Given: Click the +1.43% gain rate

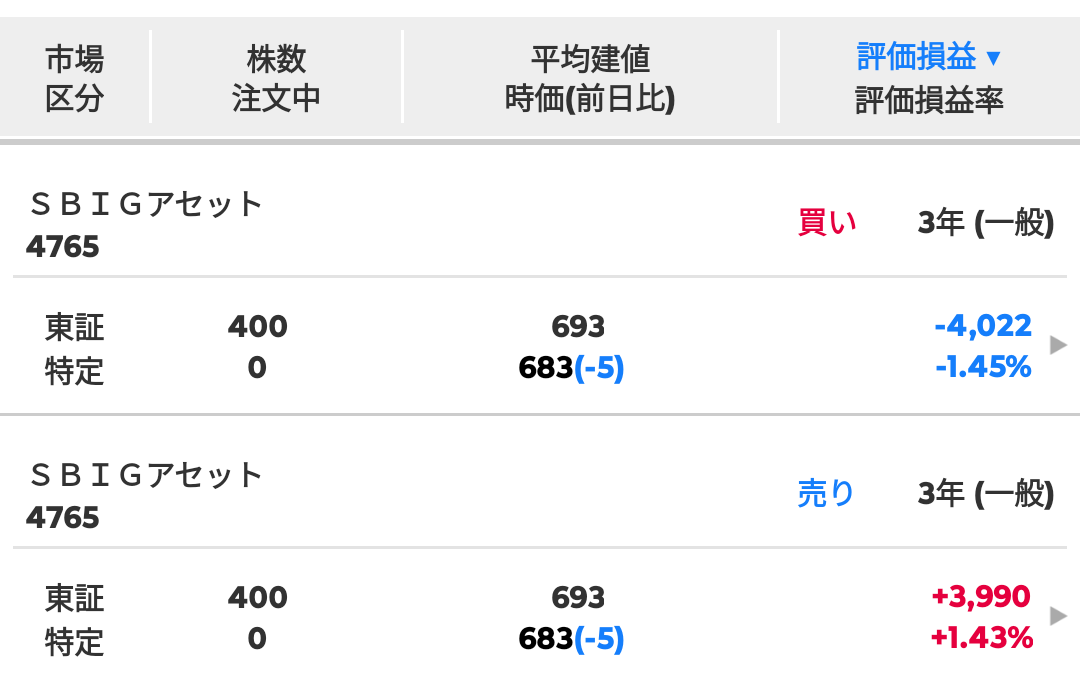Looking at the screenshot, I should pos(982,638).
